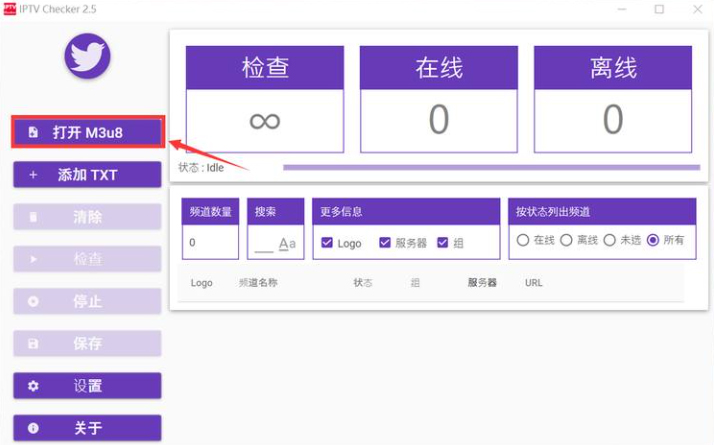Image resolution: width=714 pixels, height=445 pixels.
Task: Click the save disk icon on 保存
Action: tap(34, 344)
